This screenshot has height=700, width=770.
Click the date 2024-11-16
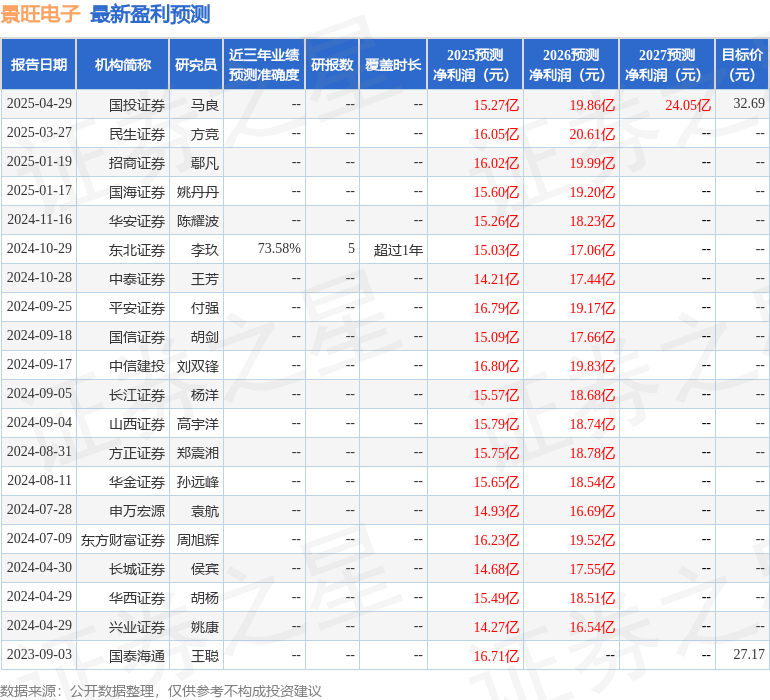(39, 220)
